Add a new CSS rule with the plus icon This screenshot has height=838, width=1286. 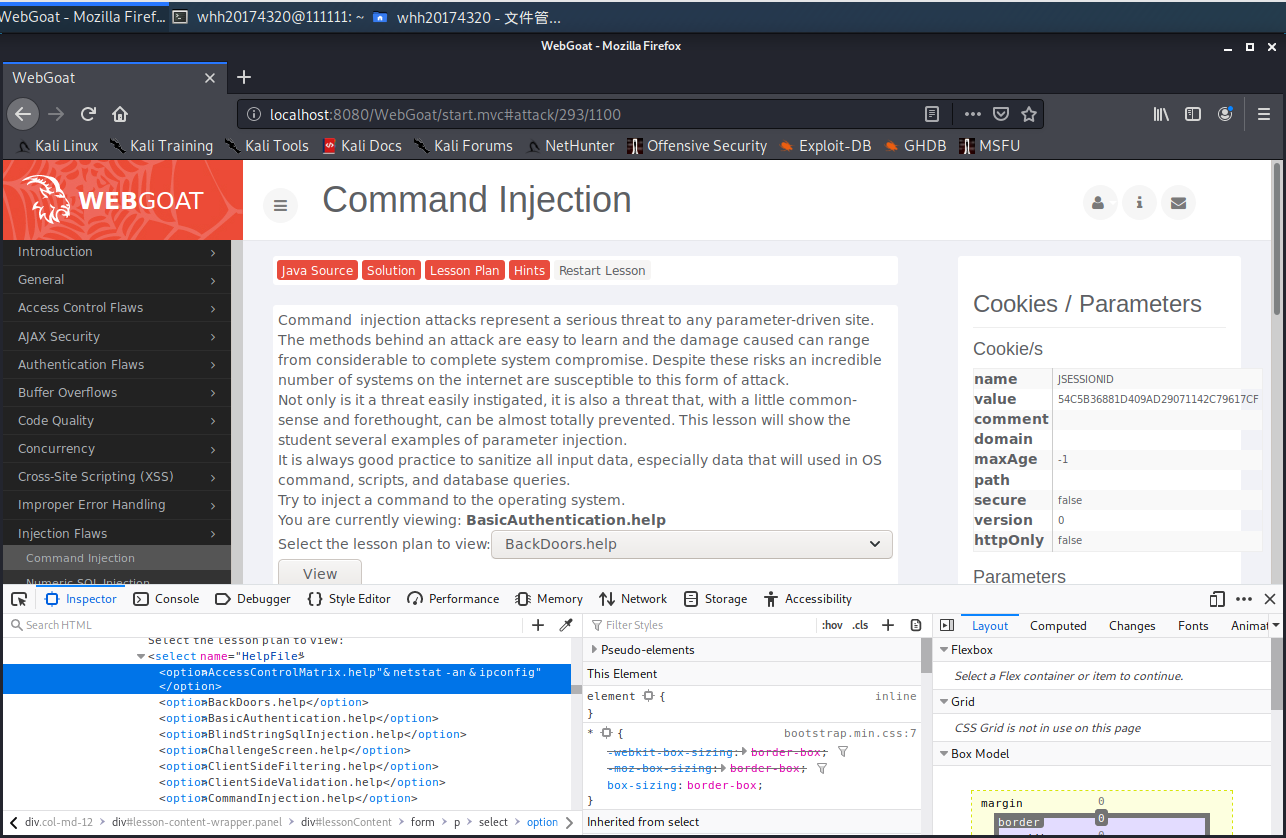tap(888, 625)
